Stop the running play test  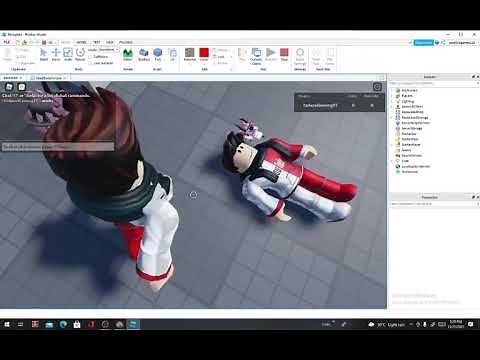[284, 55]
